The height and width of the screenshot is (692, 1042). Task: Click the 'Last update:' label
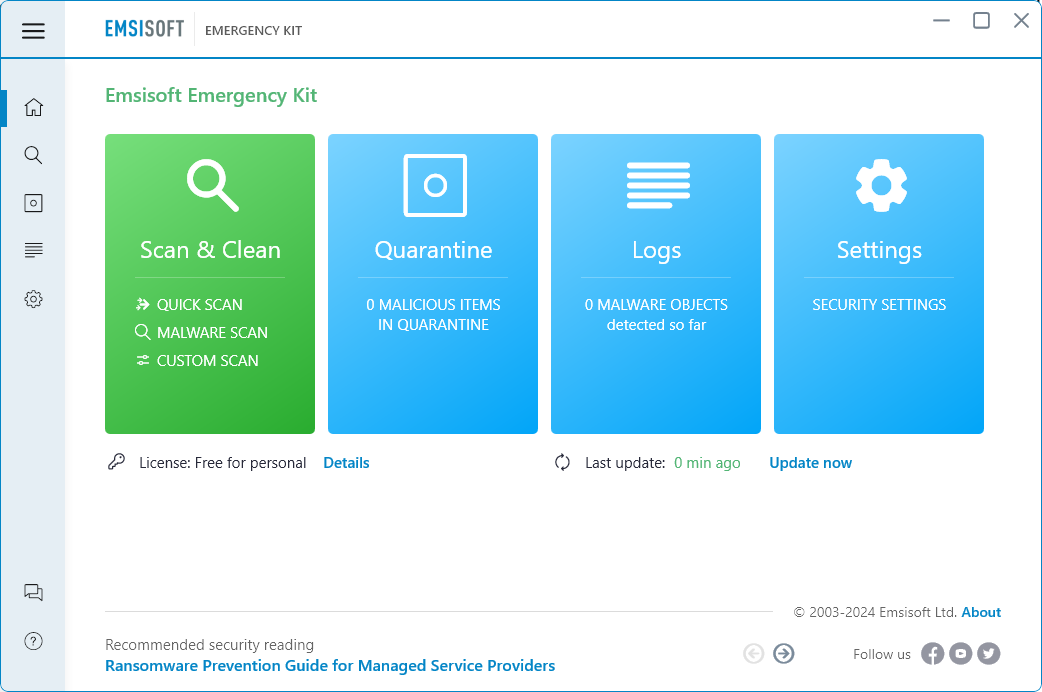(x=625, y=463)
